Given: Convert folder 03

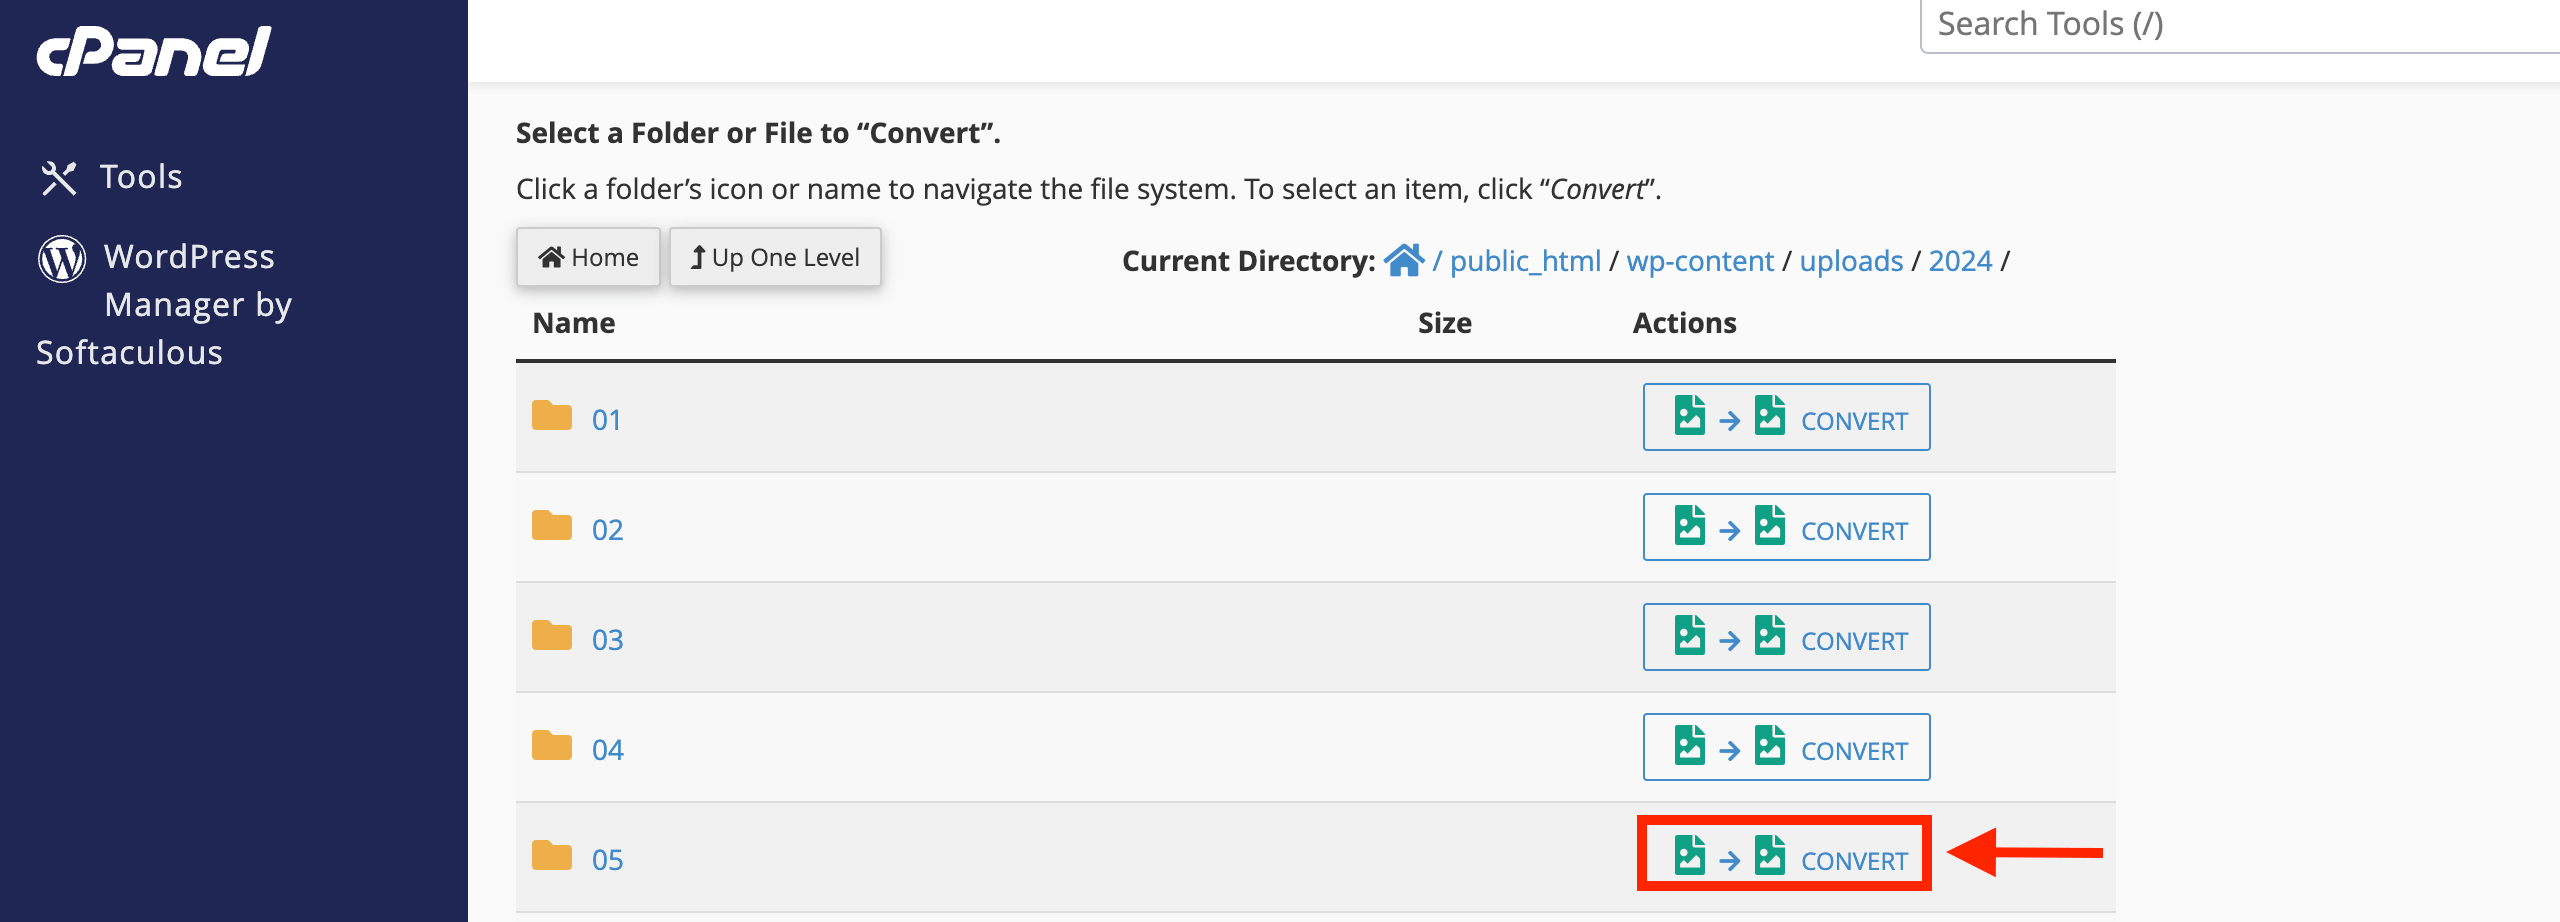Looking at the screenshot, I should pos(1786,637).
